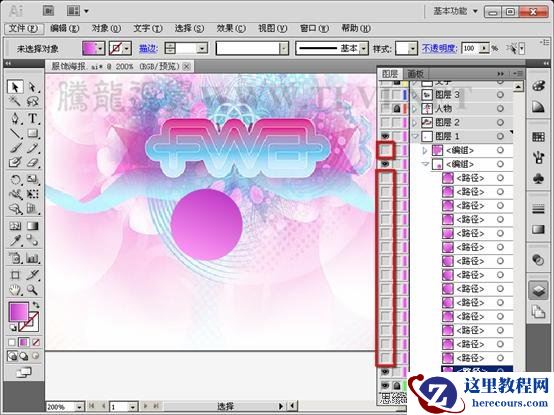
Task: Click the 描边 stroke link
Action: pyautogui.click(x=148, y=48)
